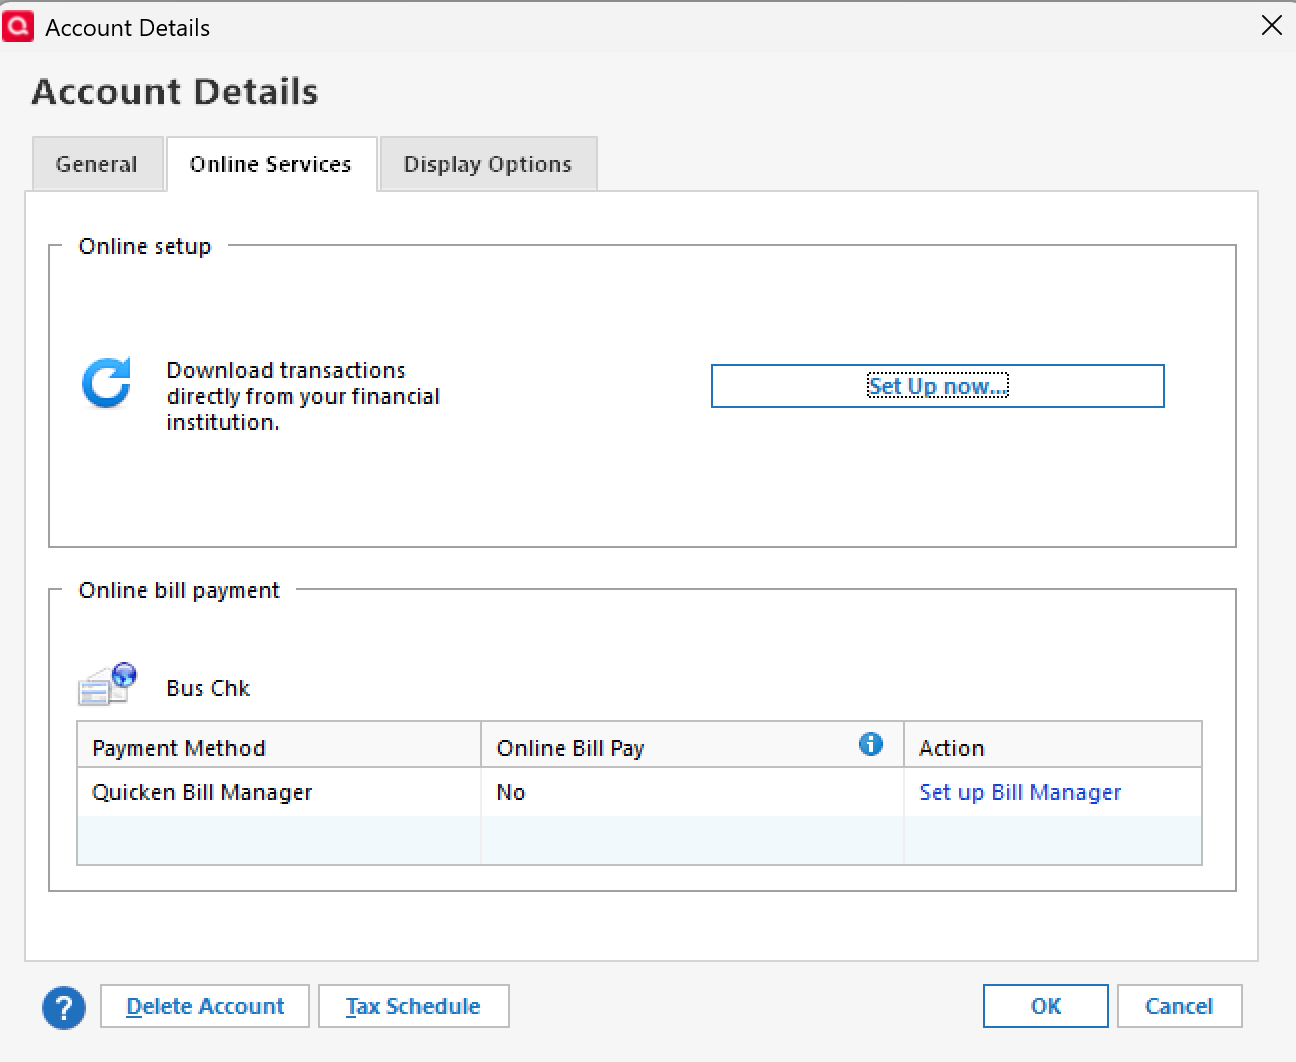This screenshot has height=1062, width=1296.
Task: Click the Action column header
Action: pos(951,748)
